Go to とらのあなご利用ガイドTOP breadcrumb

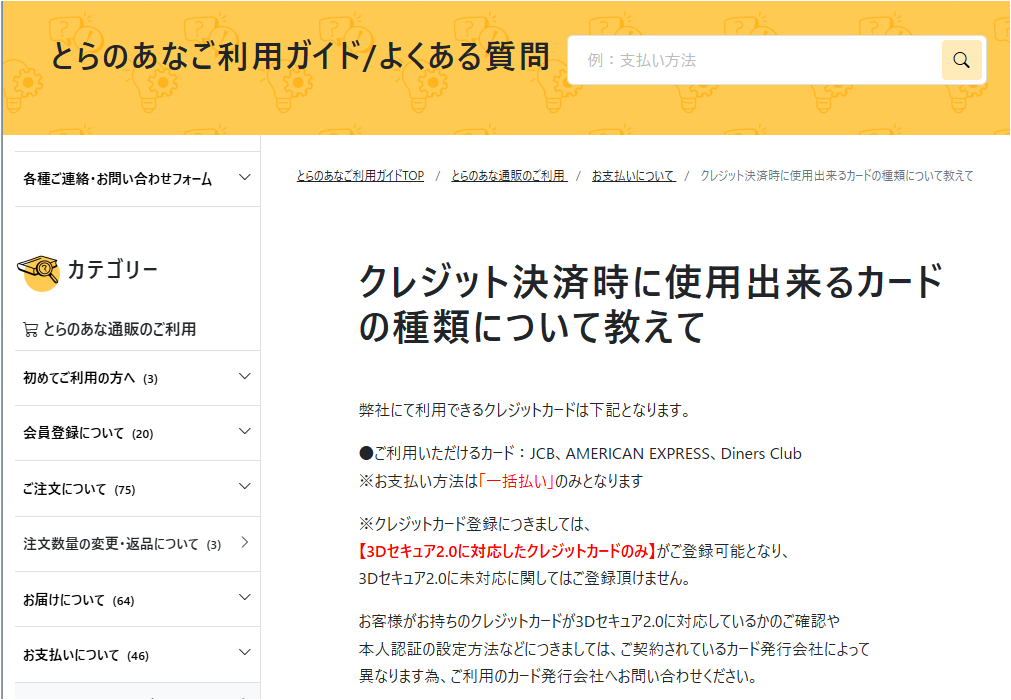point(360,176)
